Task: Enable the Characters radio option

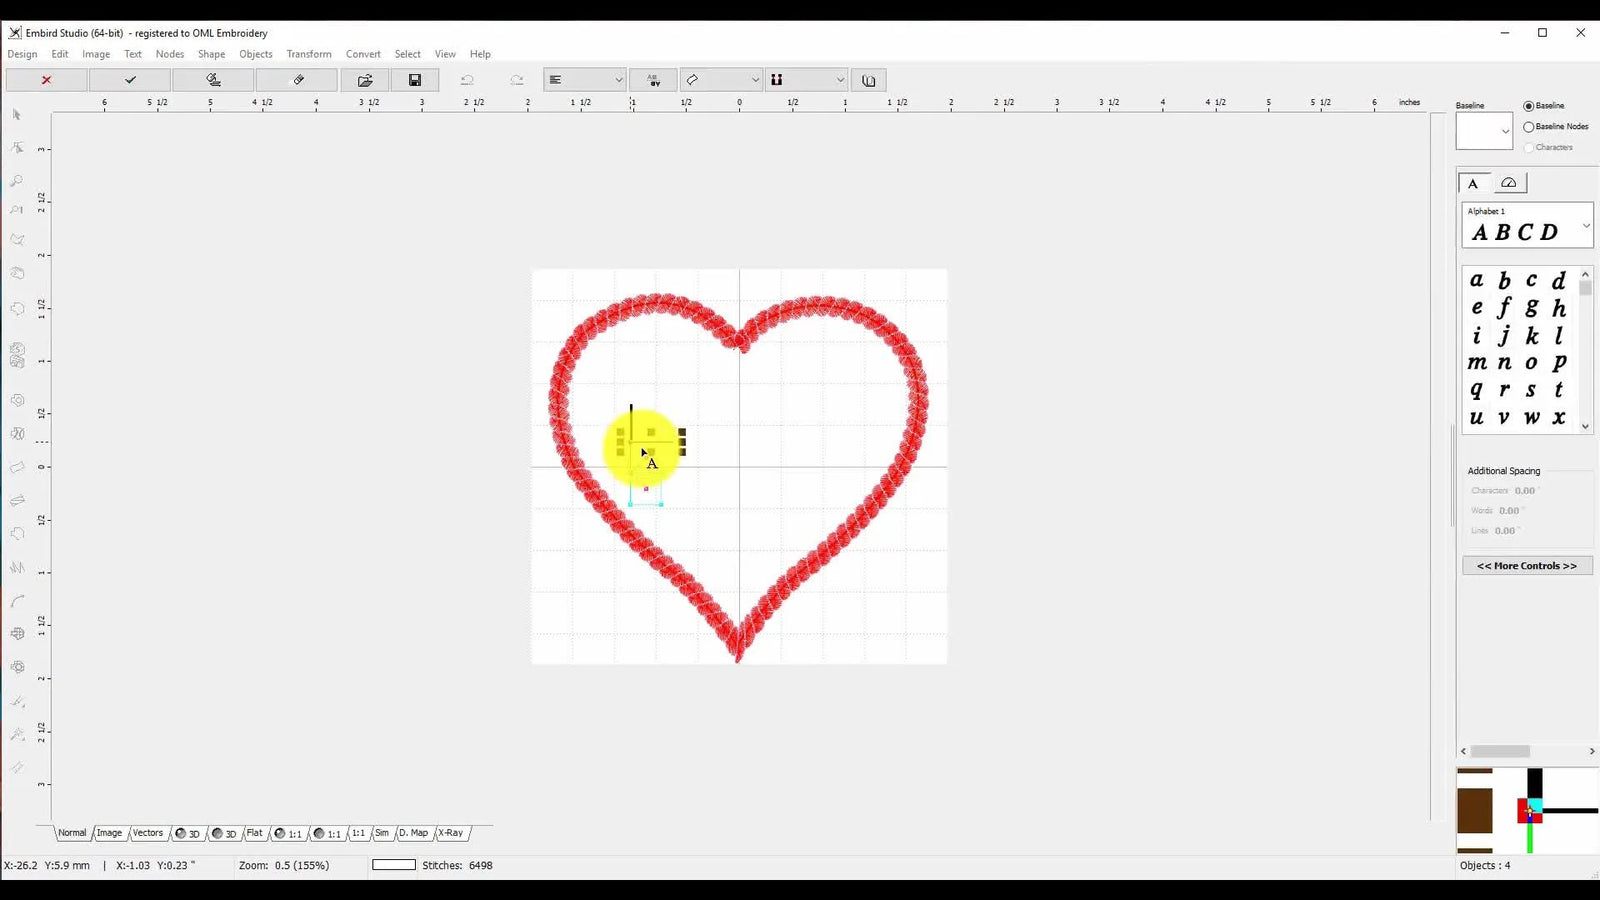Action: 1529,147
